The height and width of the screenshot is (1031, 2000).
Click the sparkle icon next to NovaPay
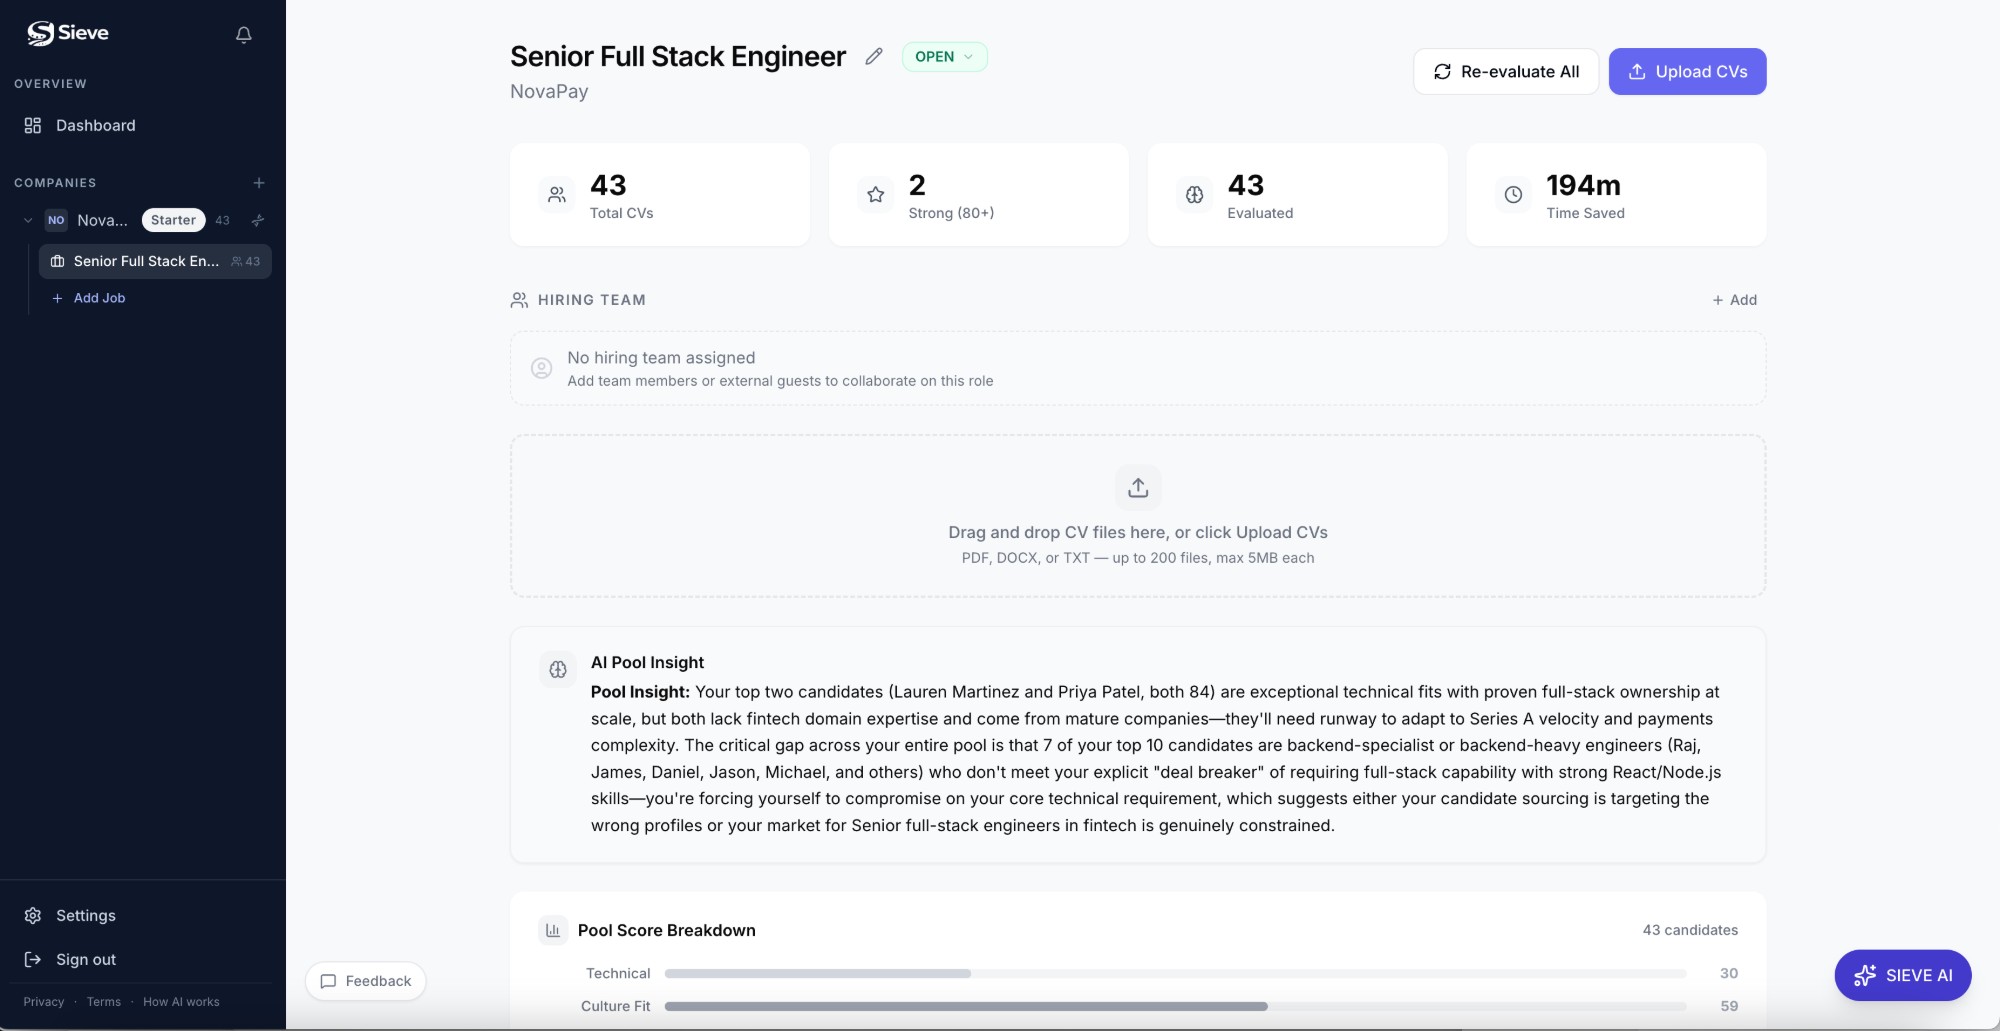(258, 220)
